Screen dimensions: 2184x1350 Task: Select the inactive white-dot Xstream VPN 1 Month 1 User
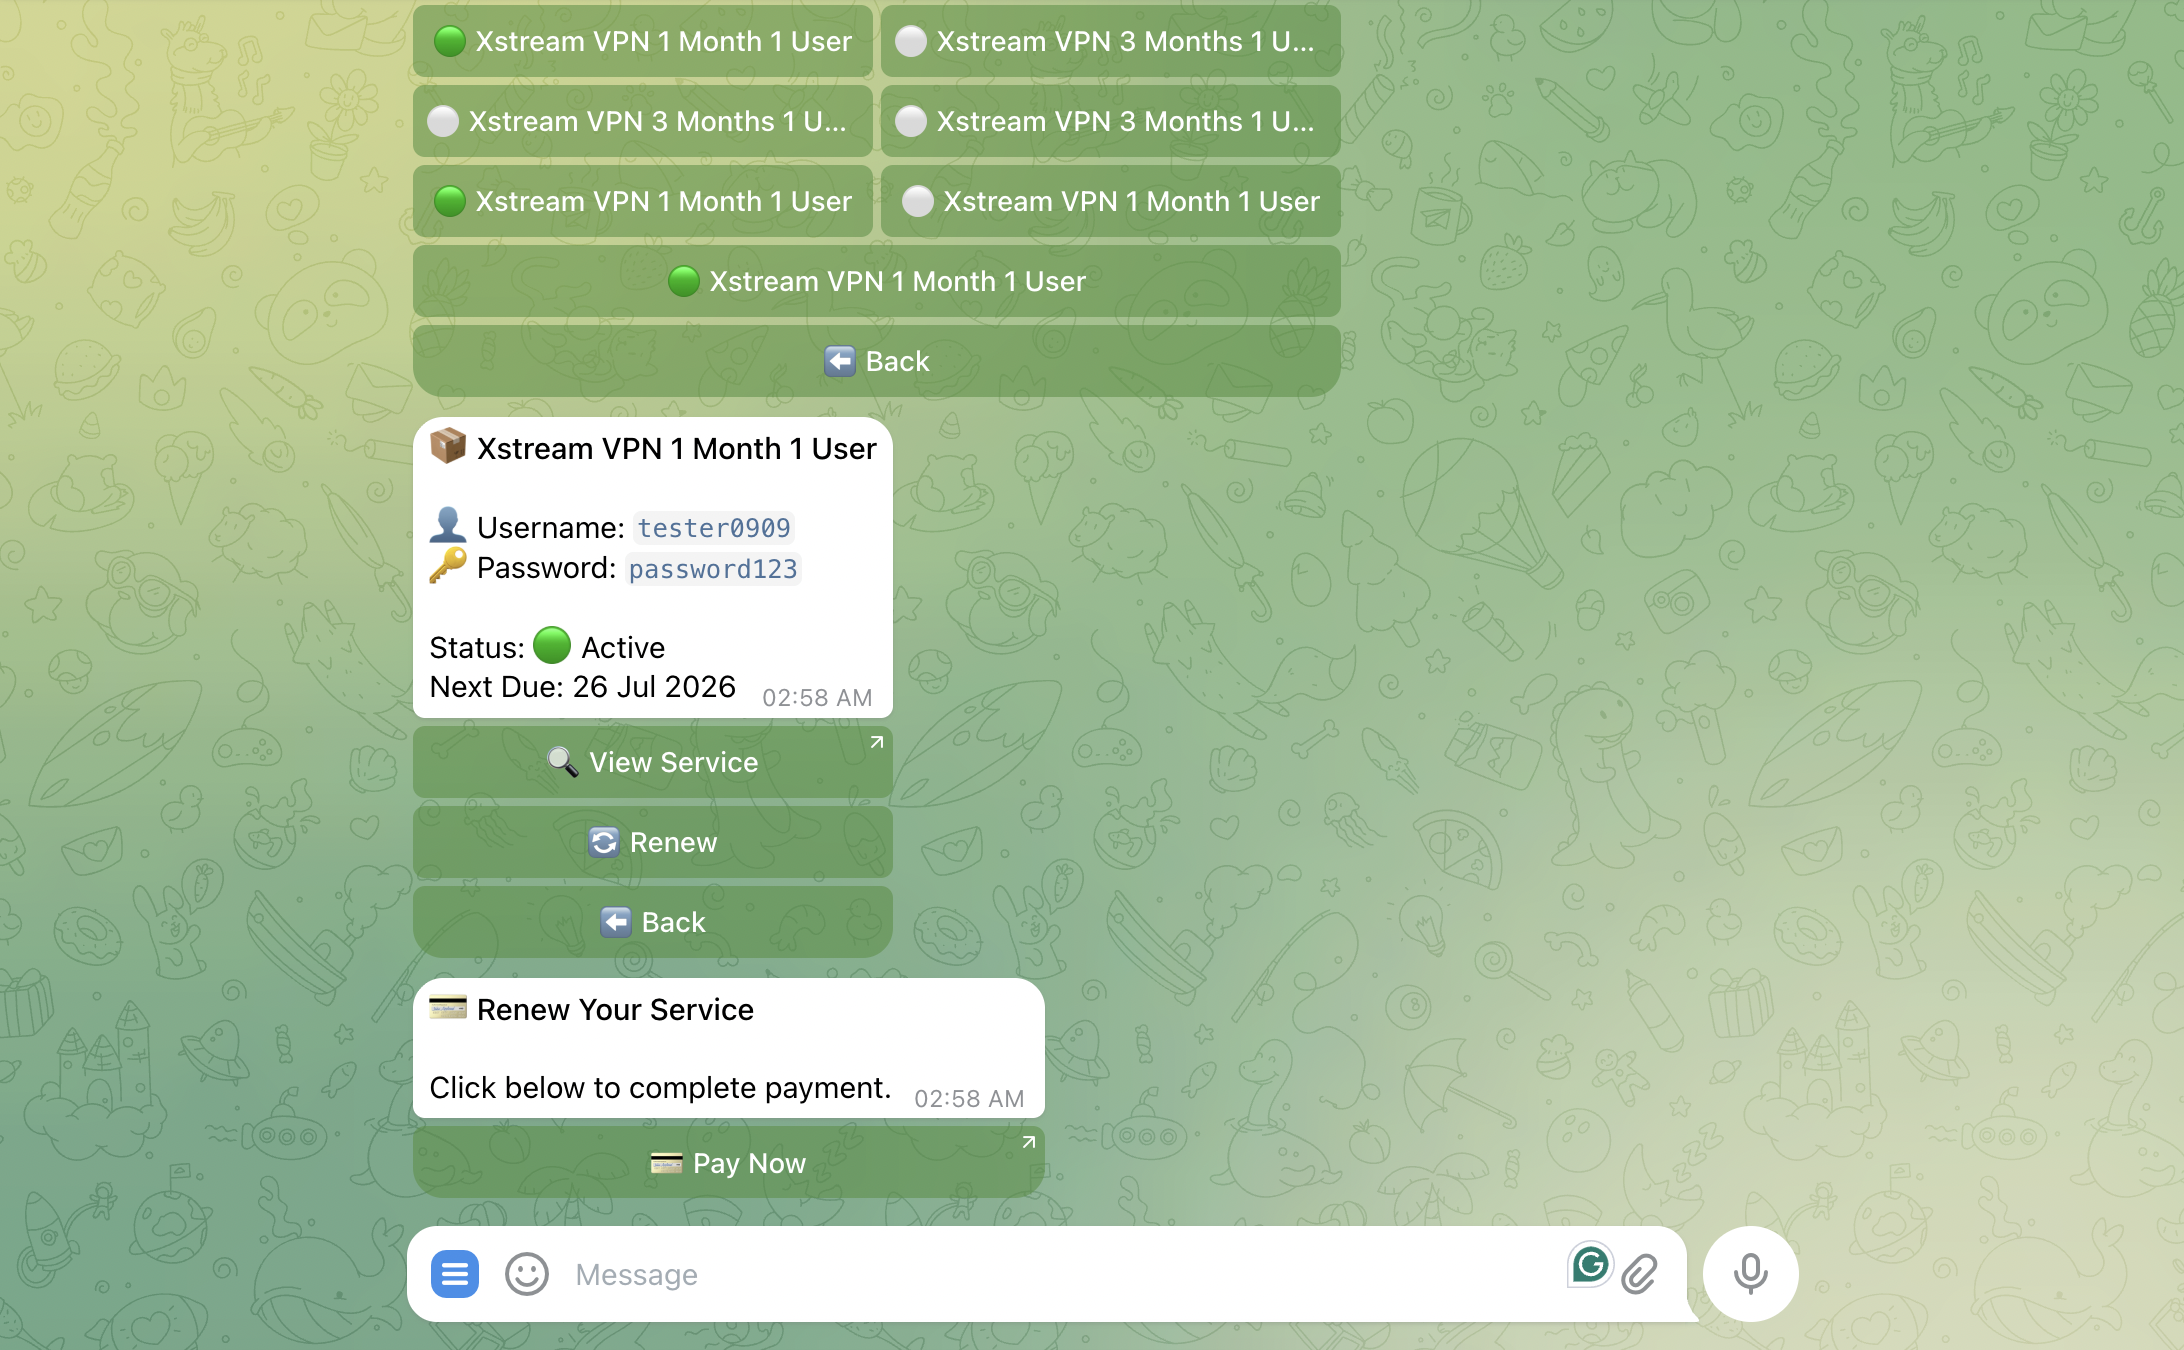coord(1111,201)
